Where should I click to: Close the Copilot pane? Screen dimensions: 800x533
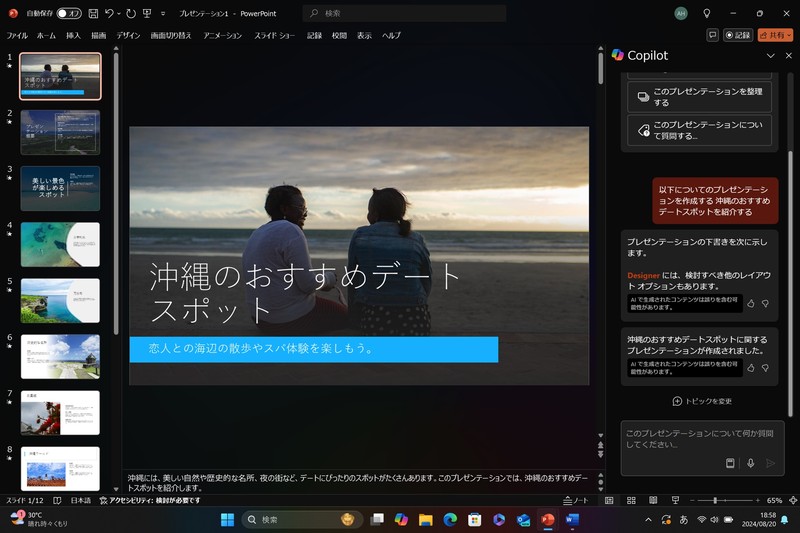click(789, 56)
